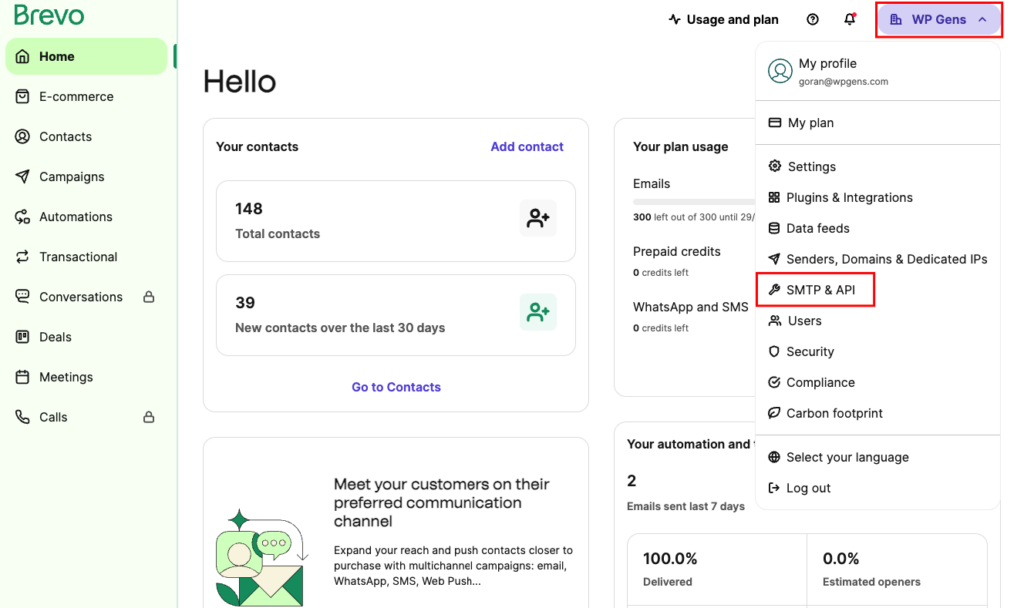
Task: Click the lock icon next to Conversations
Action: coord(149,297)
